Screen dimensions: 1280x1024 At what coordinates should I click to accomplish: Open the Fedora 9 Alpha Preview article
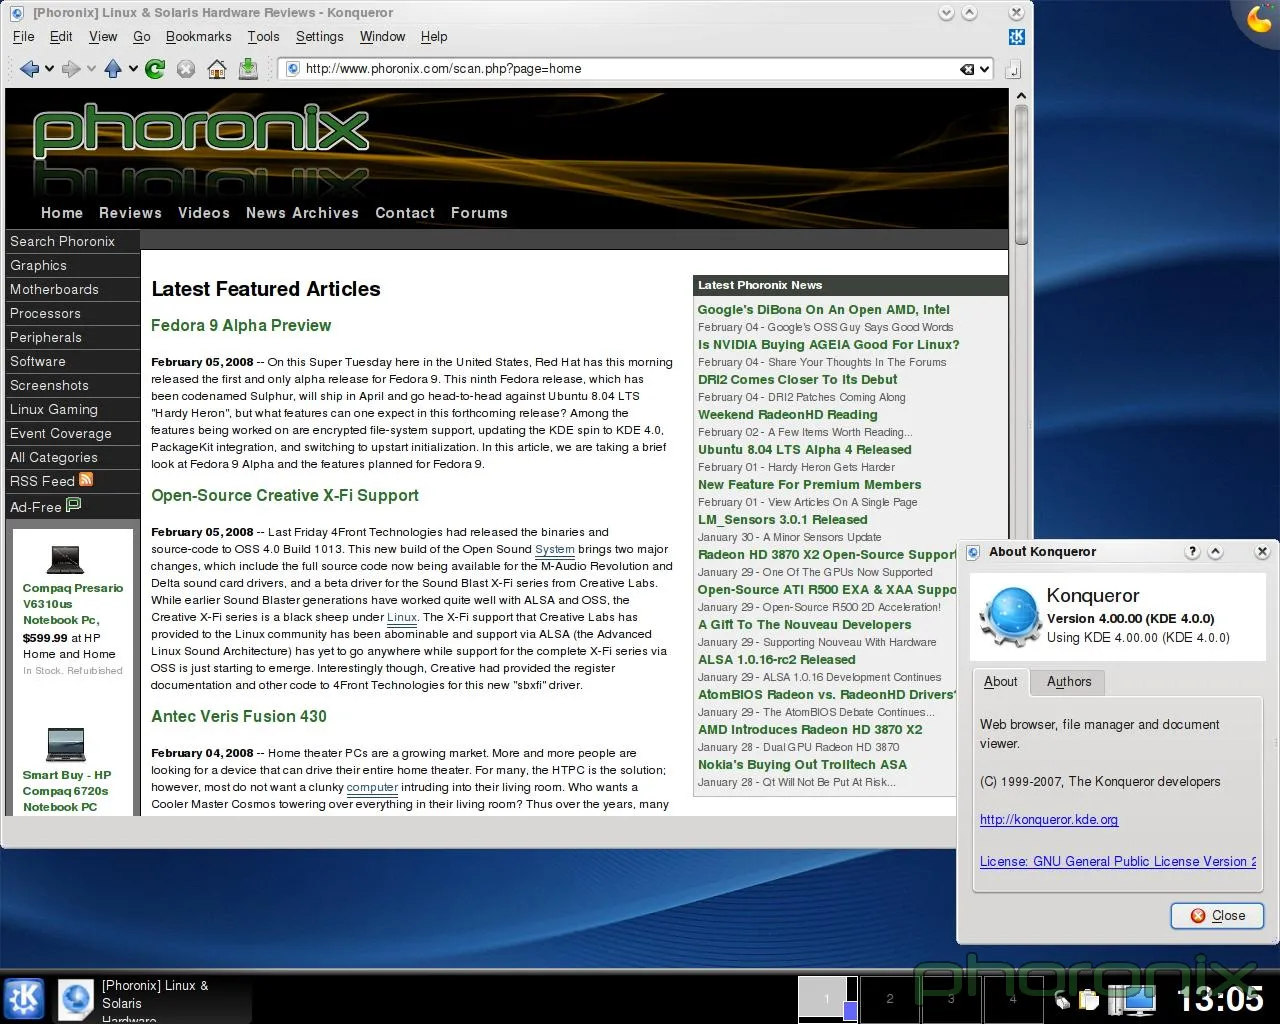click(x=241, y=326)
